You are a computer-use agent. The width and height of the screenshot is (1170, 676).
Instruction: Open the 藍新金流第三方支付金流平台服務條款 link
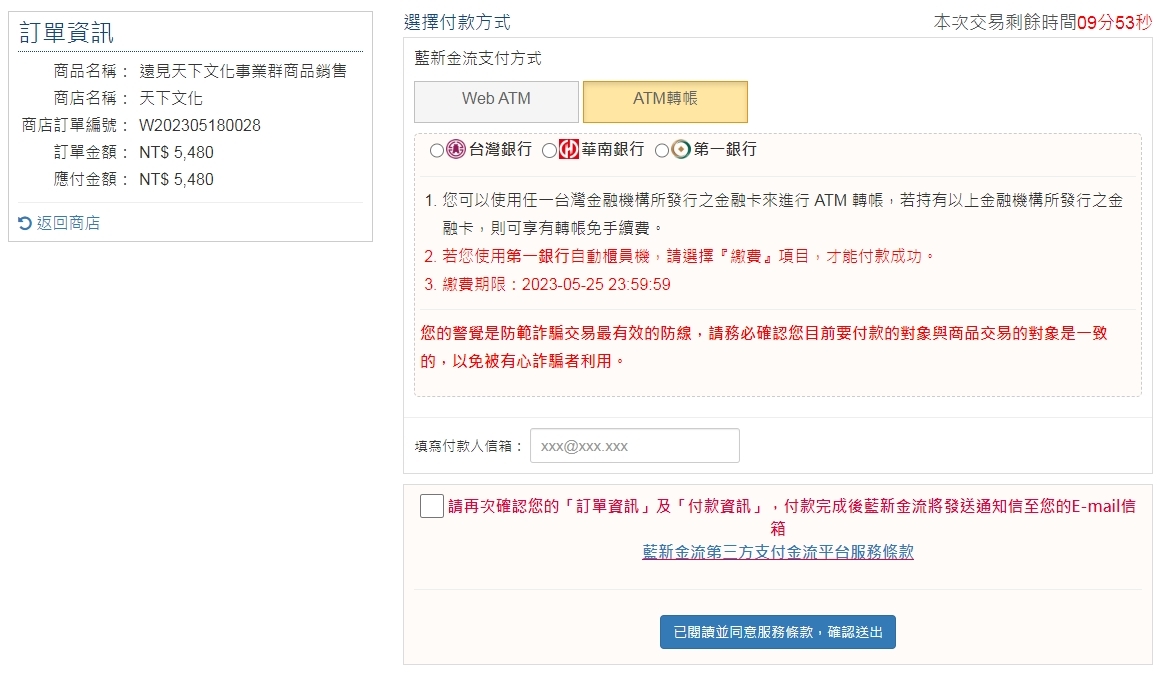[x=777, y=552]
